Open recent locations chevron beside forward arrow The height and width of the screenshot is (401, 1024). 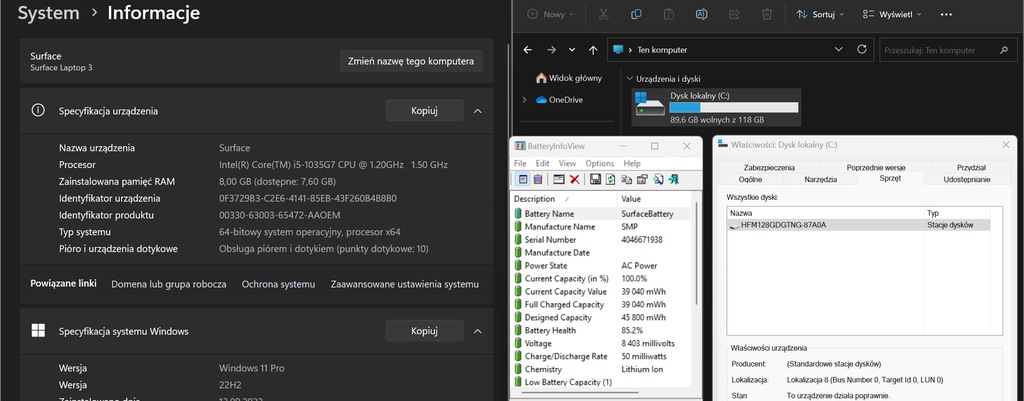click(x=572, y=50)
